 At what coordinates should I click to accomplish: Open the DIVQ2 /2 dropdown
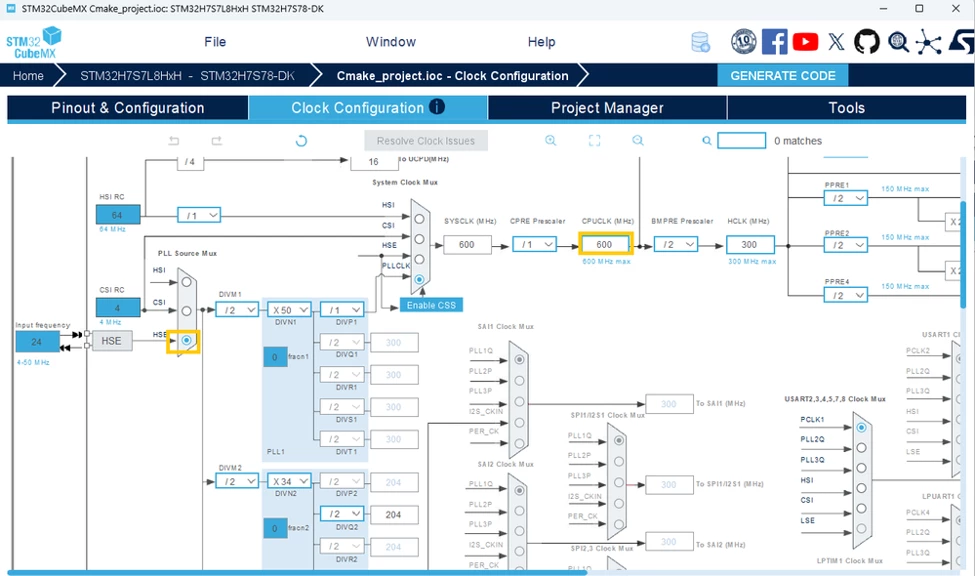coord(342,514)
